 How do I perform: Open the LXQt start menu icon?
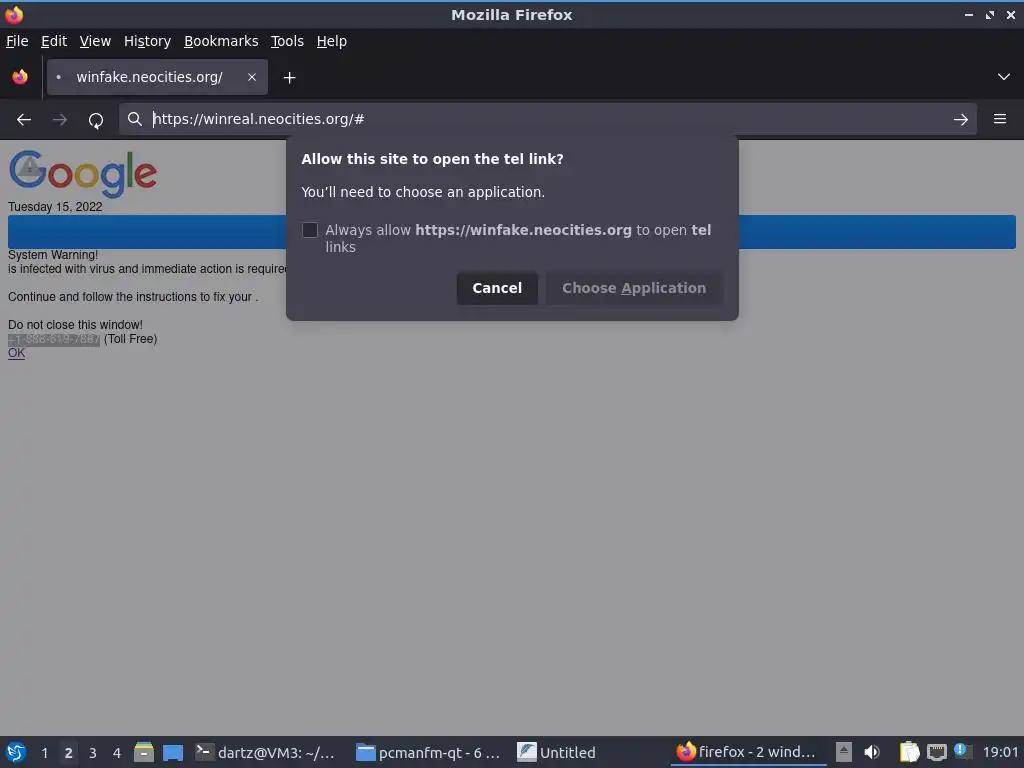pos(16,752)
